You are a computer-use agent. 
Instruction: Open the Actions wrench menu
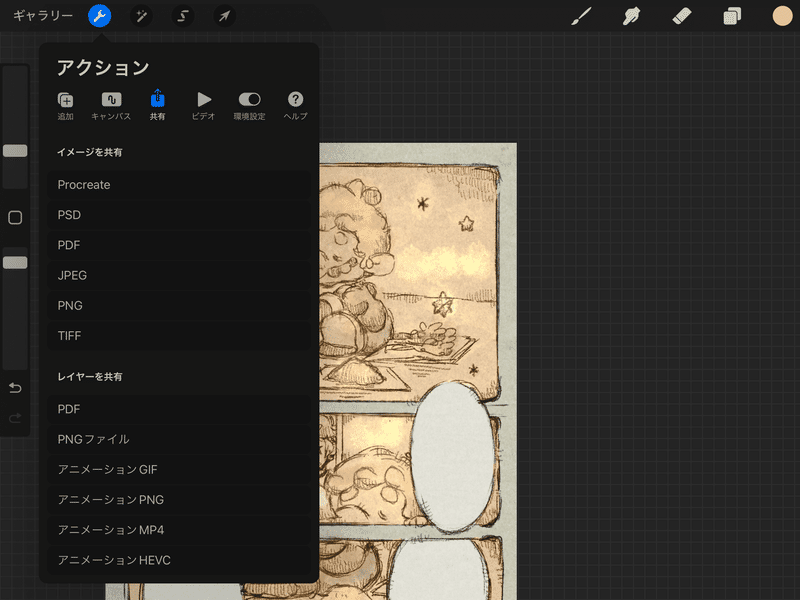99,16
